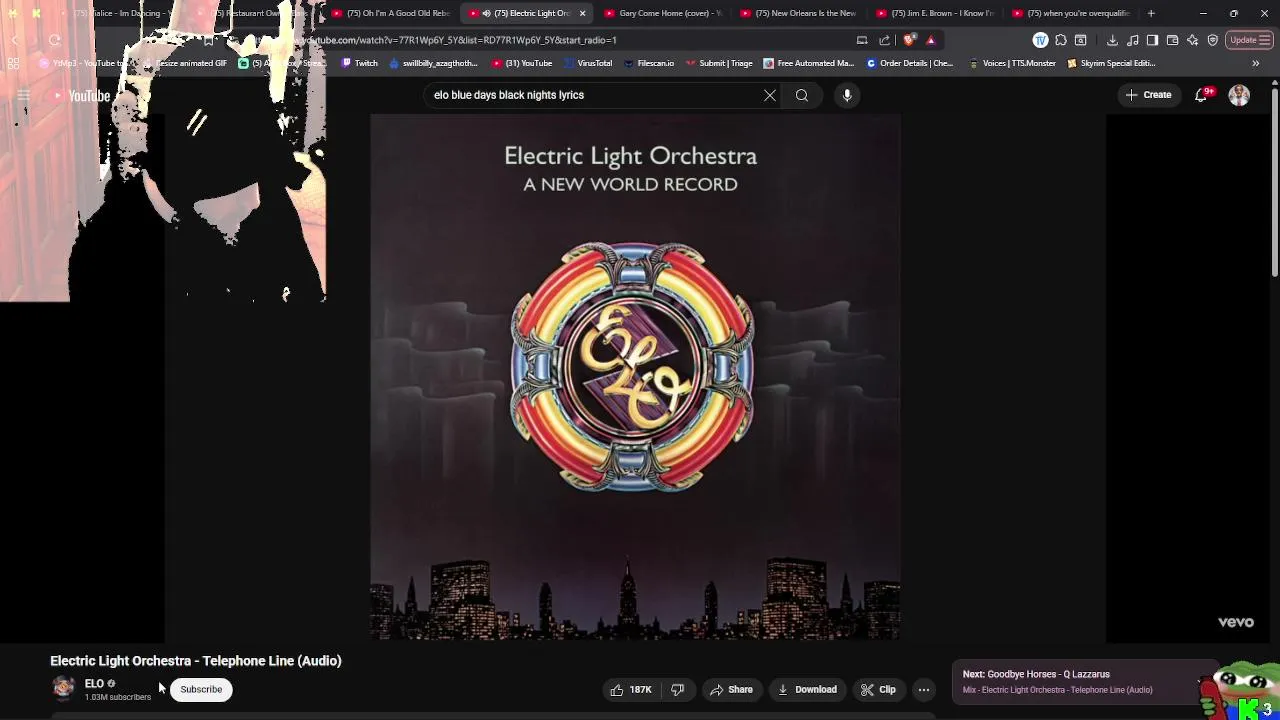
Task: Open 'Free Automated Ma...' bookmark
Action: [x=808, y=63]
